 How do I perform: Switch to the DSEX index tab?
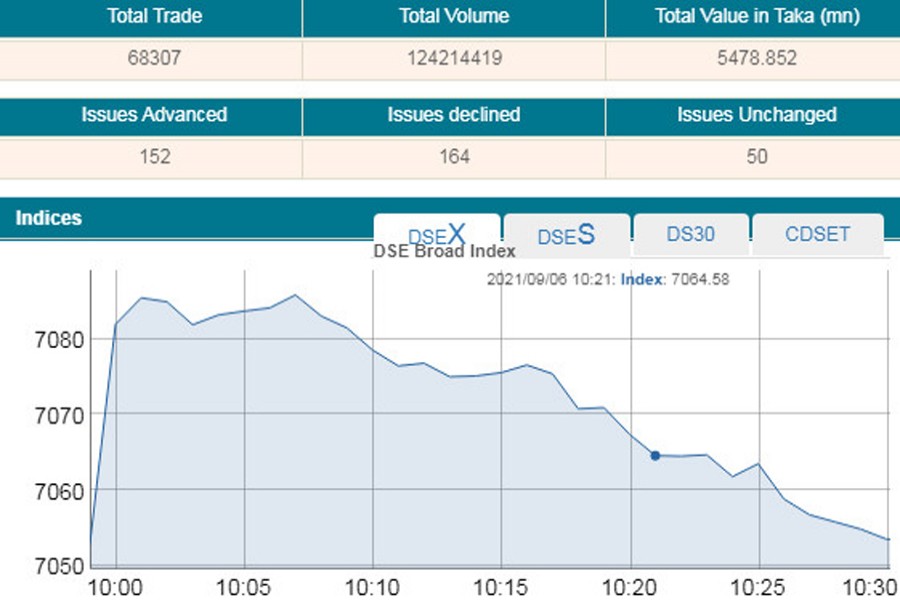click(x=437, y=235)
